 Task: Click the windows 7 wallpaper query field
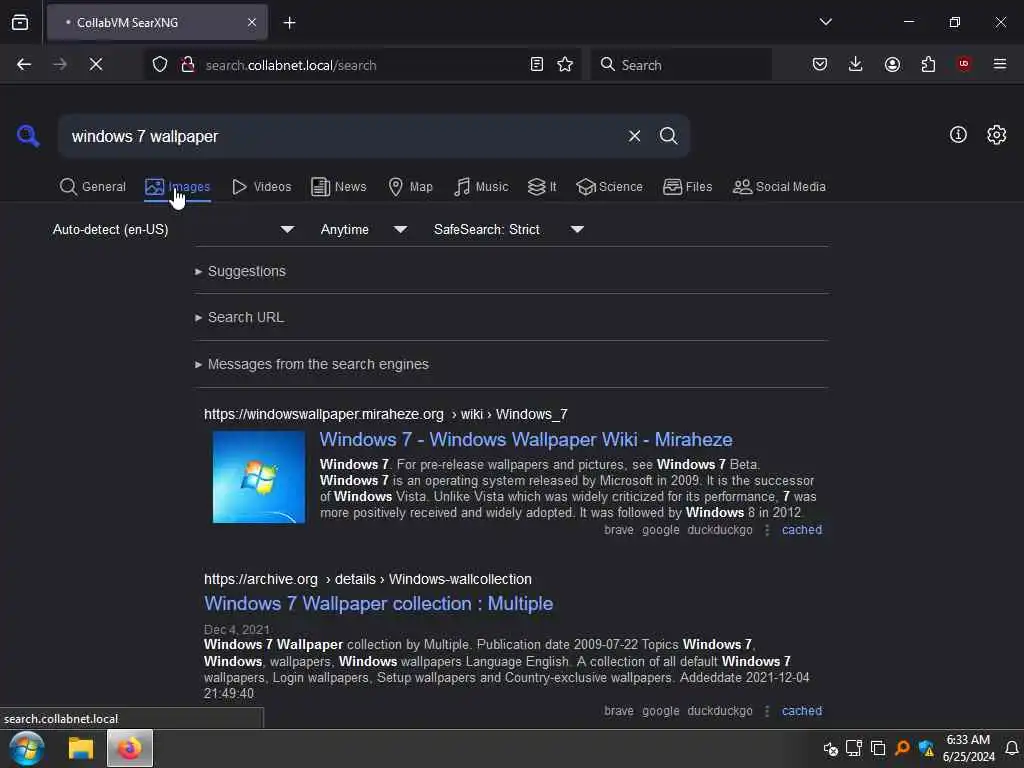click(x=340, y=136)
